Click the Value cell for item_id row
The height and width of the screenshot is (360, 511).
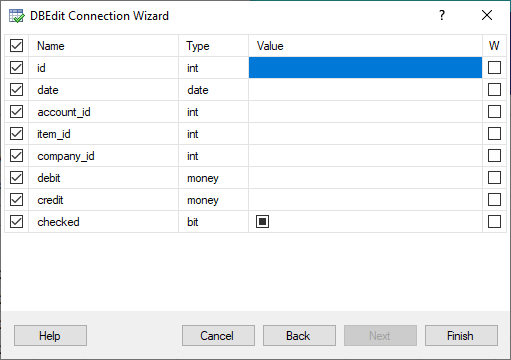(365, 134)
